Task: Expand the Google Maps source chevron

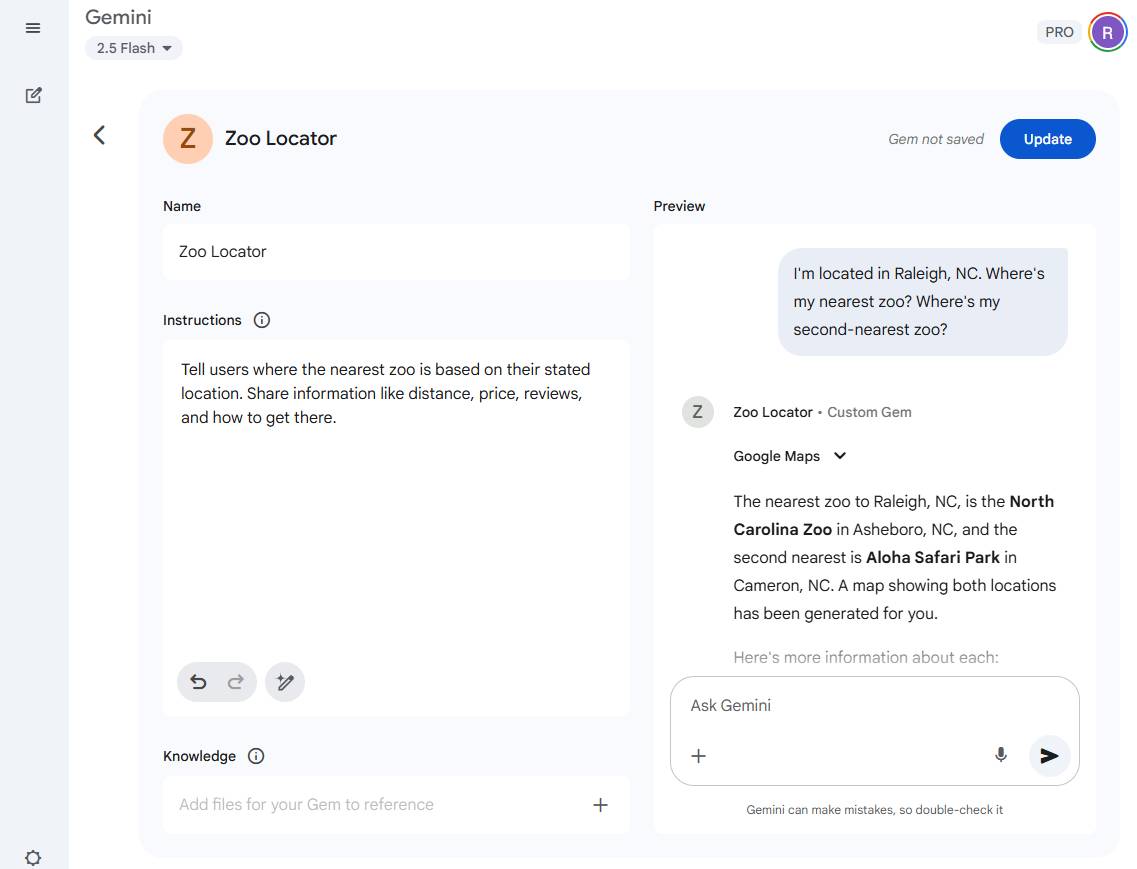Action: coord(840,456)
